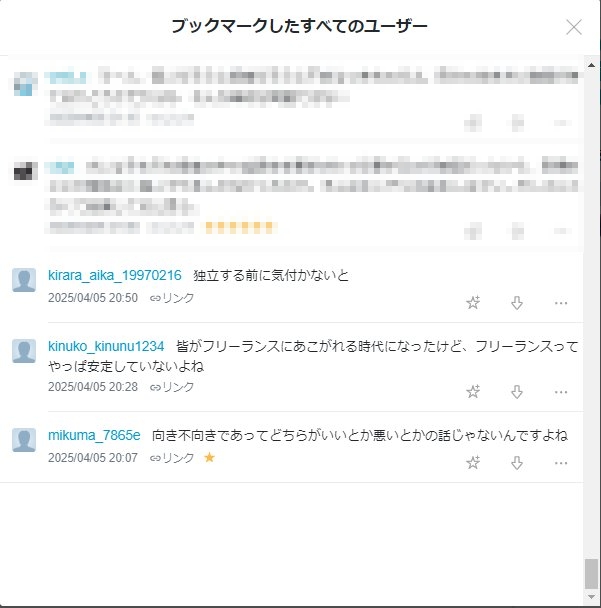Open kirara_aika_19970216 user profile link
The image size is (601, 608).
[x=115, y=275]
